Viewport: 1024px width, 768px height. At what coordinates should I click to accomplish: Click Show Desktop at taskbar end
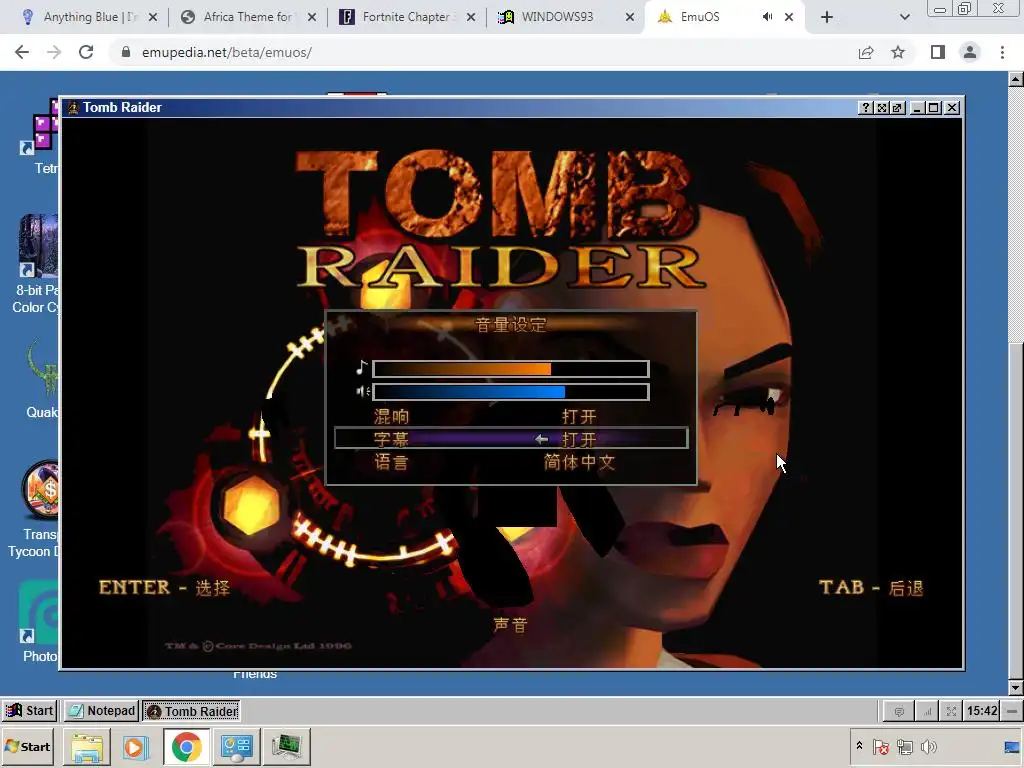tap(1012, 747)
